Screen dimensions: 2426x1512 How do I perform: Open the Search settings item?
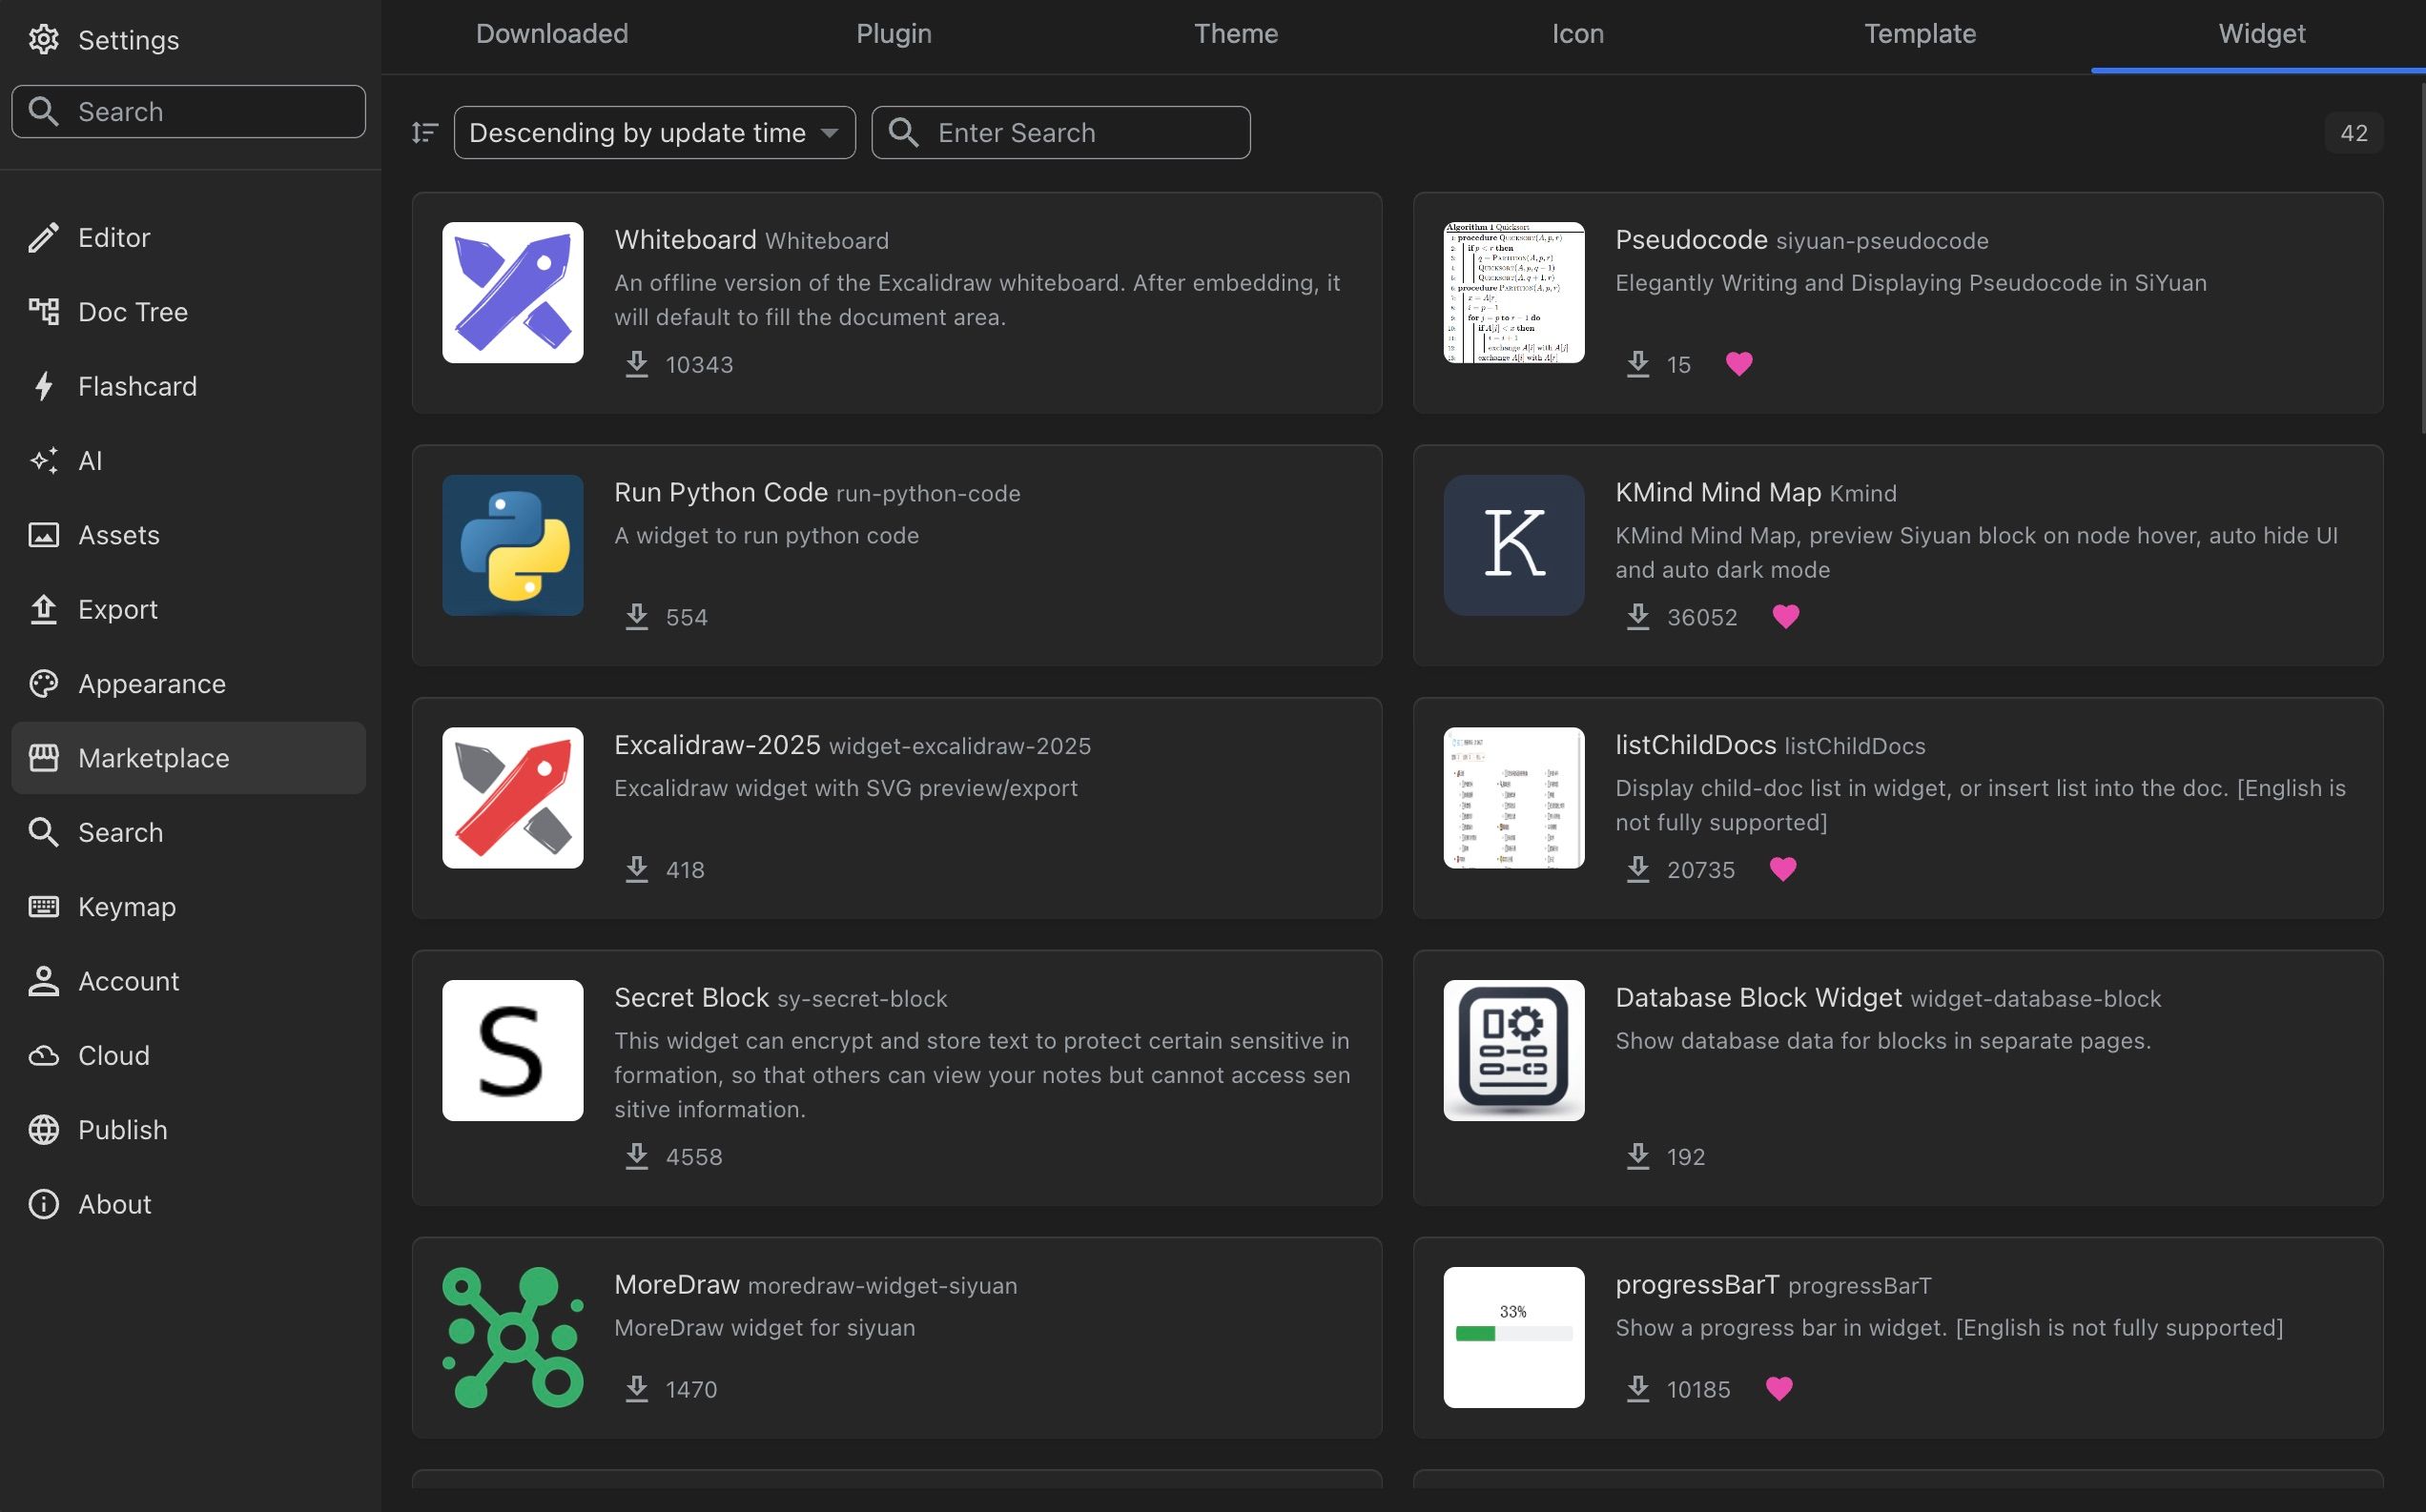[188, 832]
